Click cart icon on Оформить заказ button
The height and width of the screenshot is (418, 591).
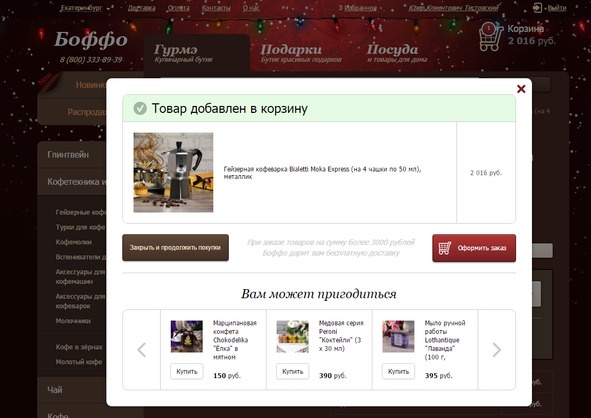[x=445, y=248]
